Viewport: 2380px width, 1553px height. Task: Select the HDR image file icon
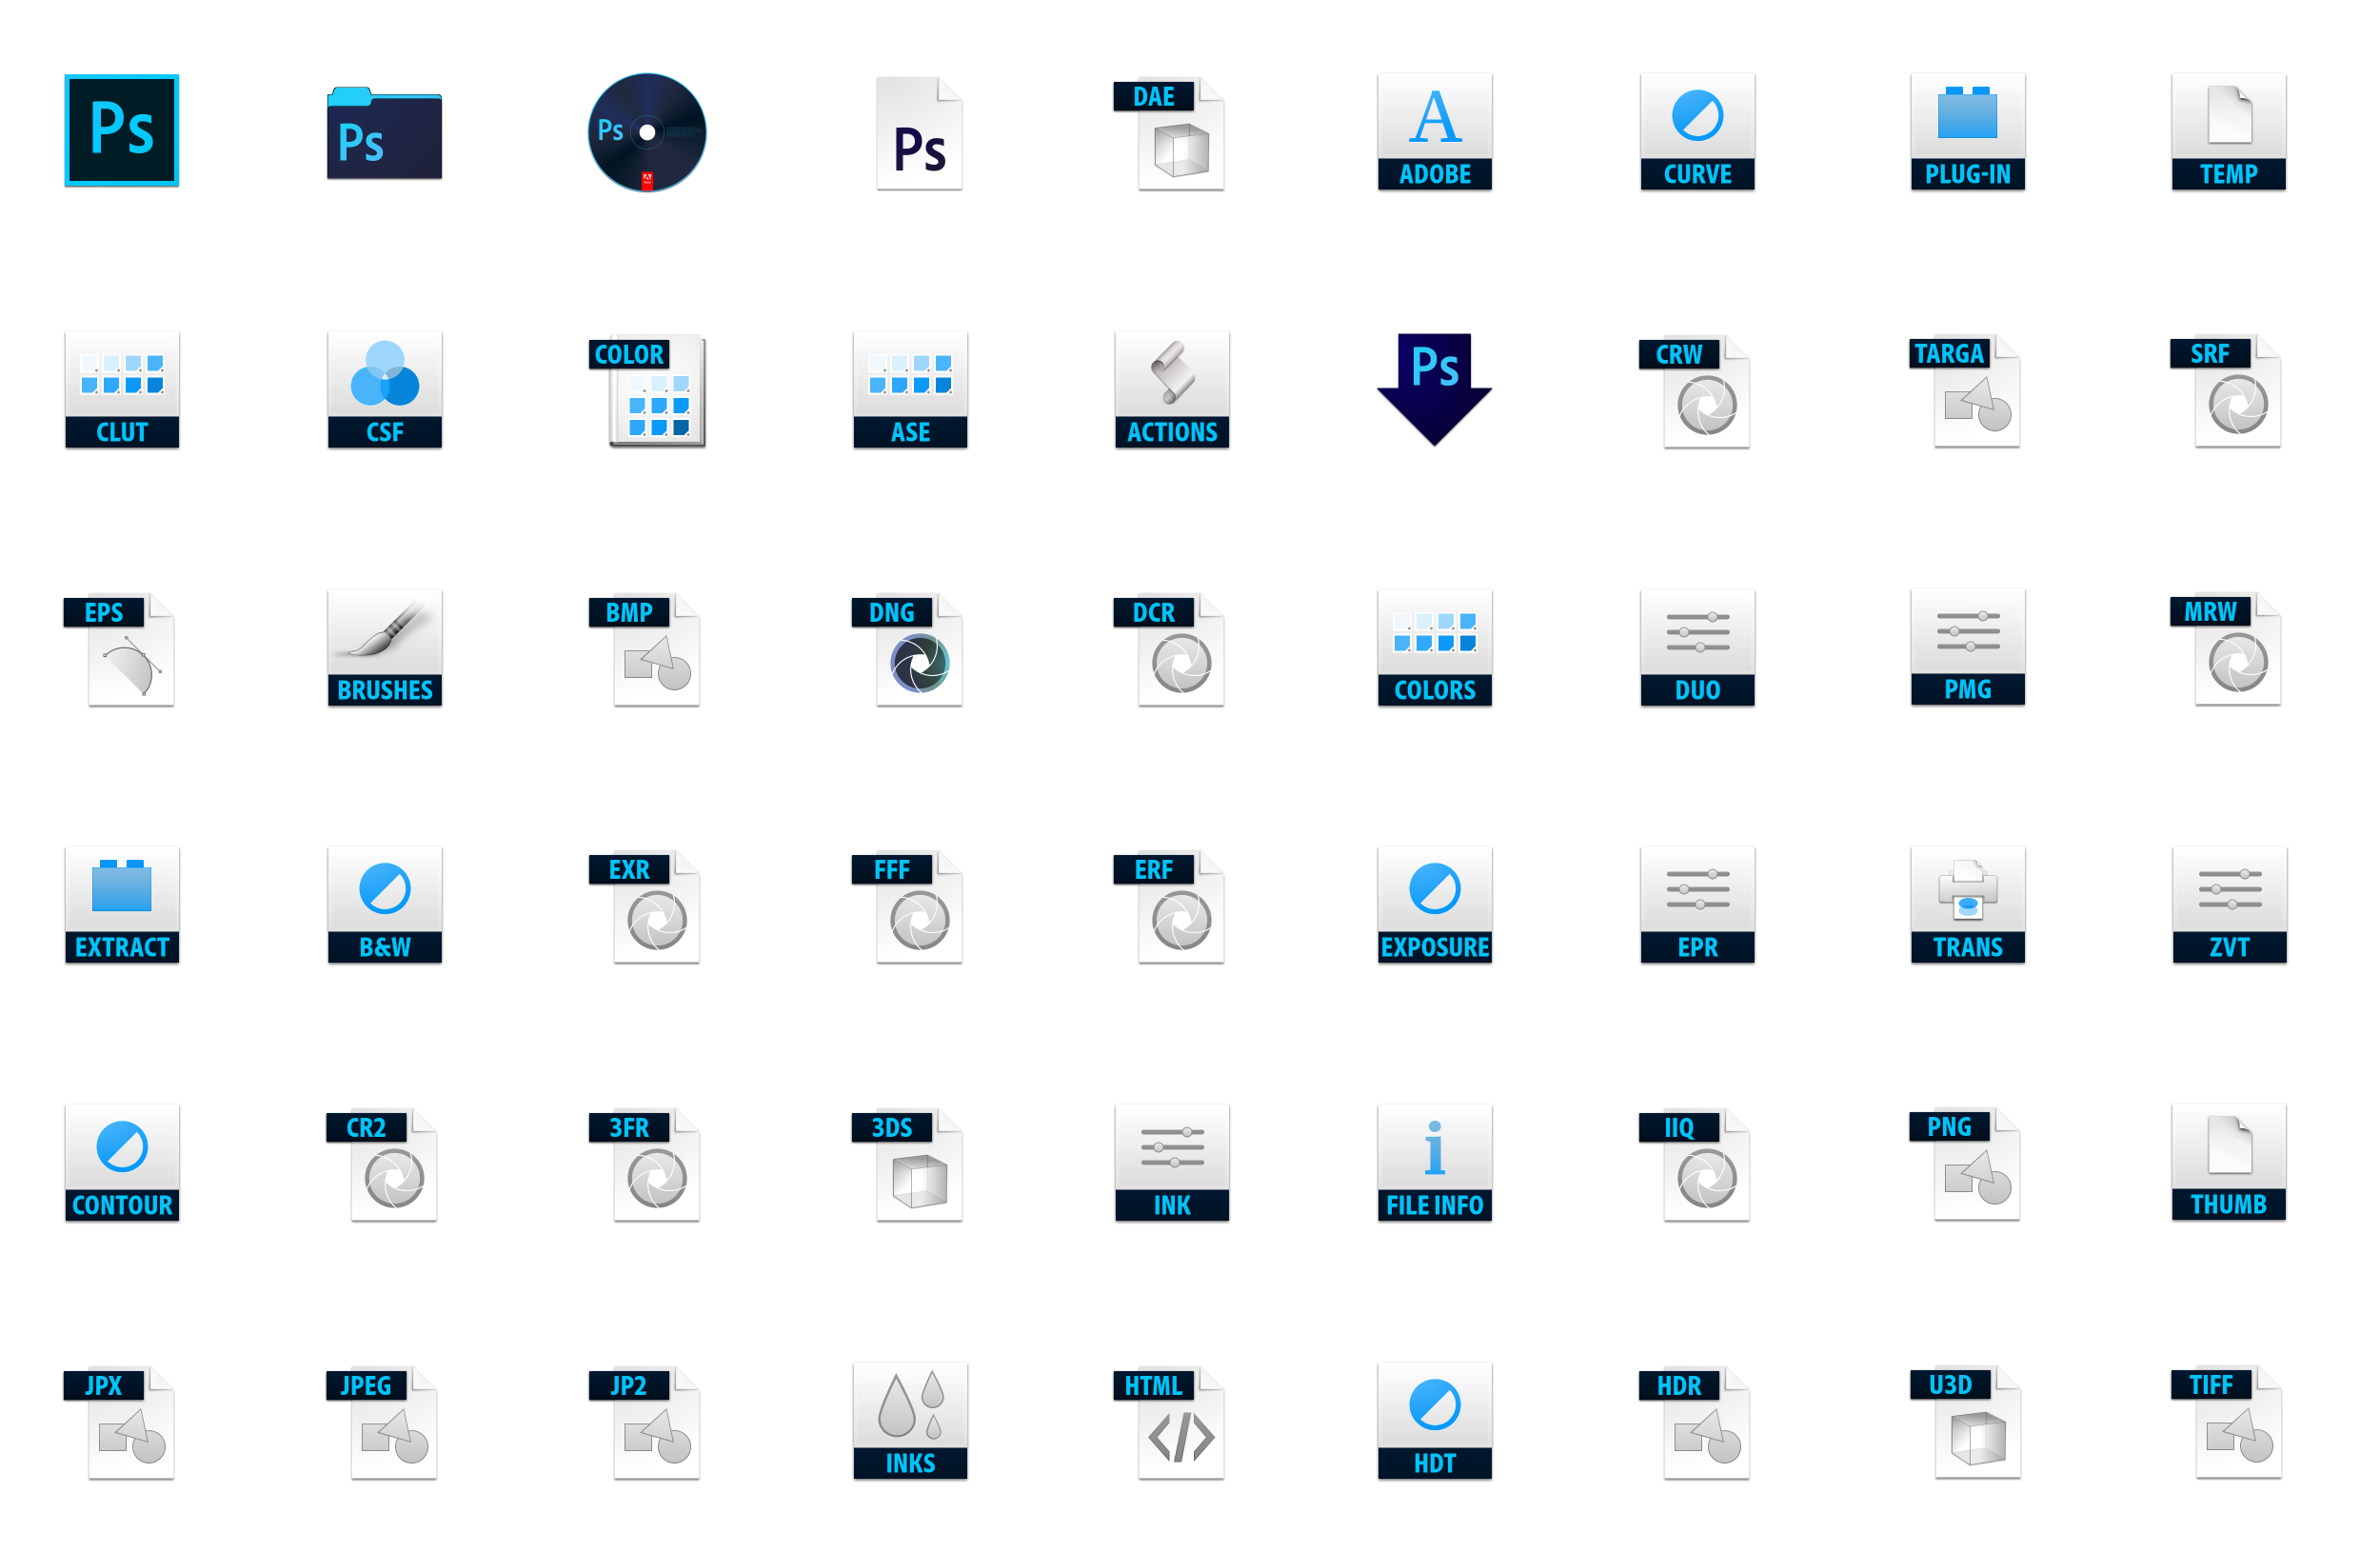tap(1694, 1423)
